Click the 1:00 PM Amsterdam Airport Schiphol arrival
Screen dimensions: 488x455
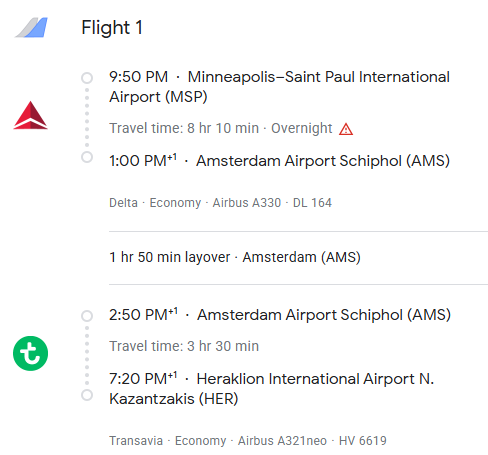pos(279,161)
